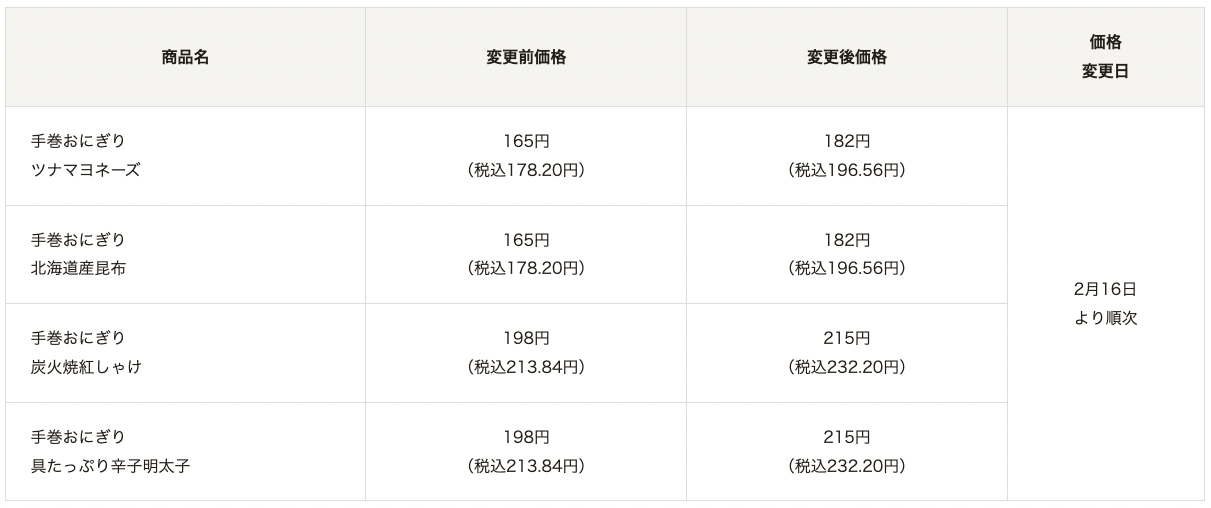Click the 価格変更日 column header
1211x508 pixels.
(1105, 57)
